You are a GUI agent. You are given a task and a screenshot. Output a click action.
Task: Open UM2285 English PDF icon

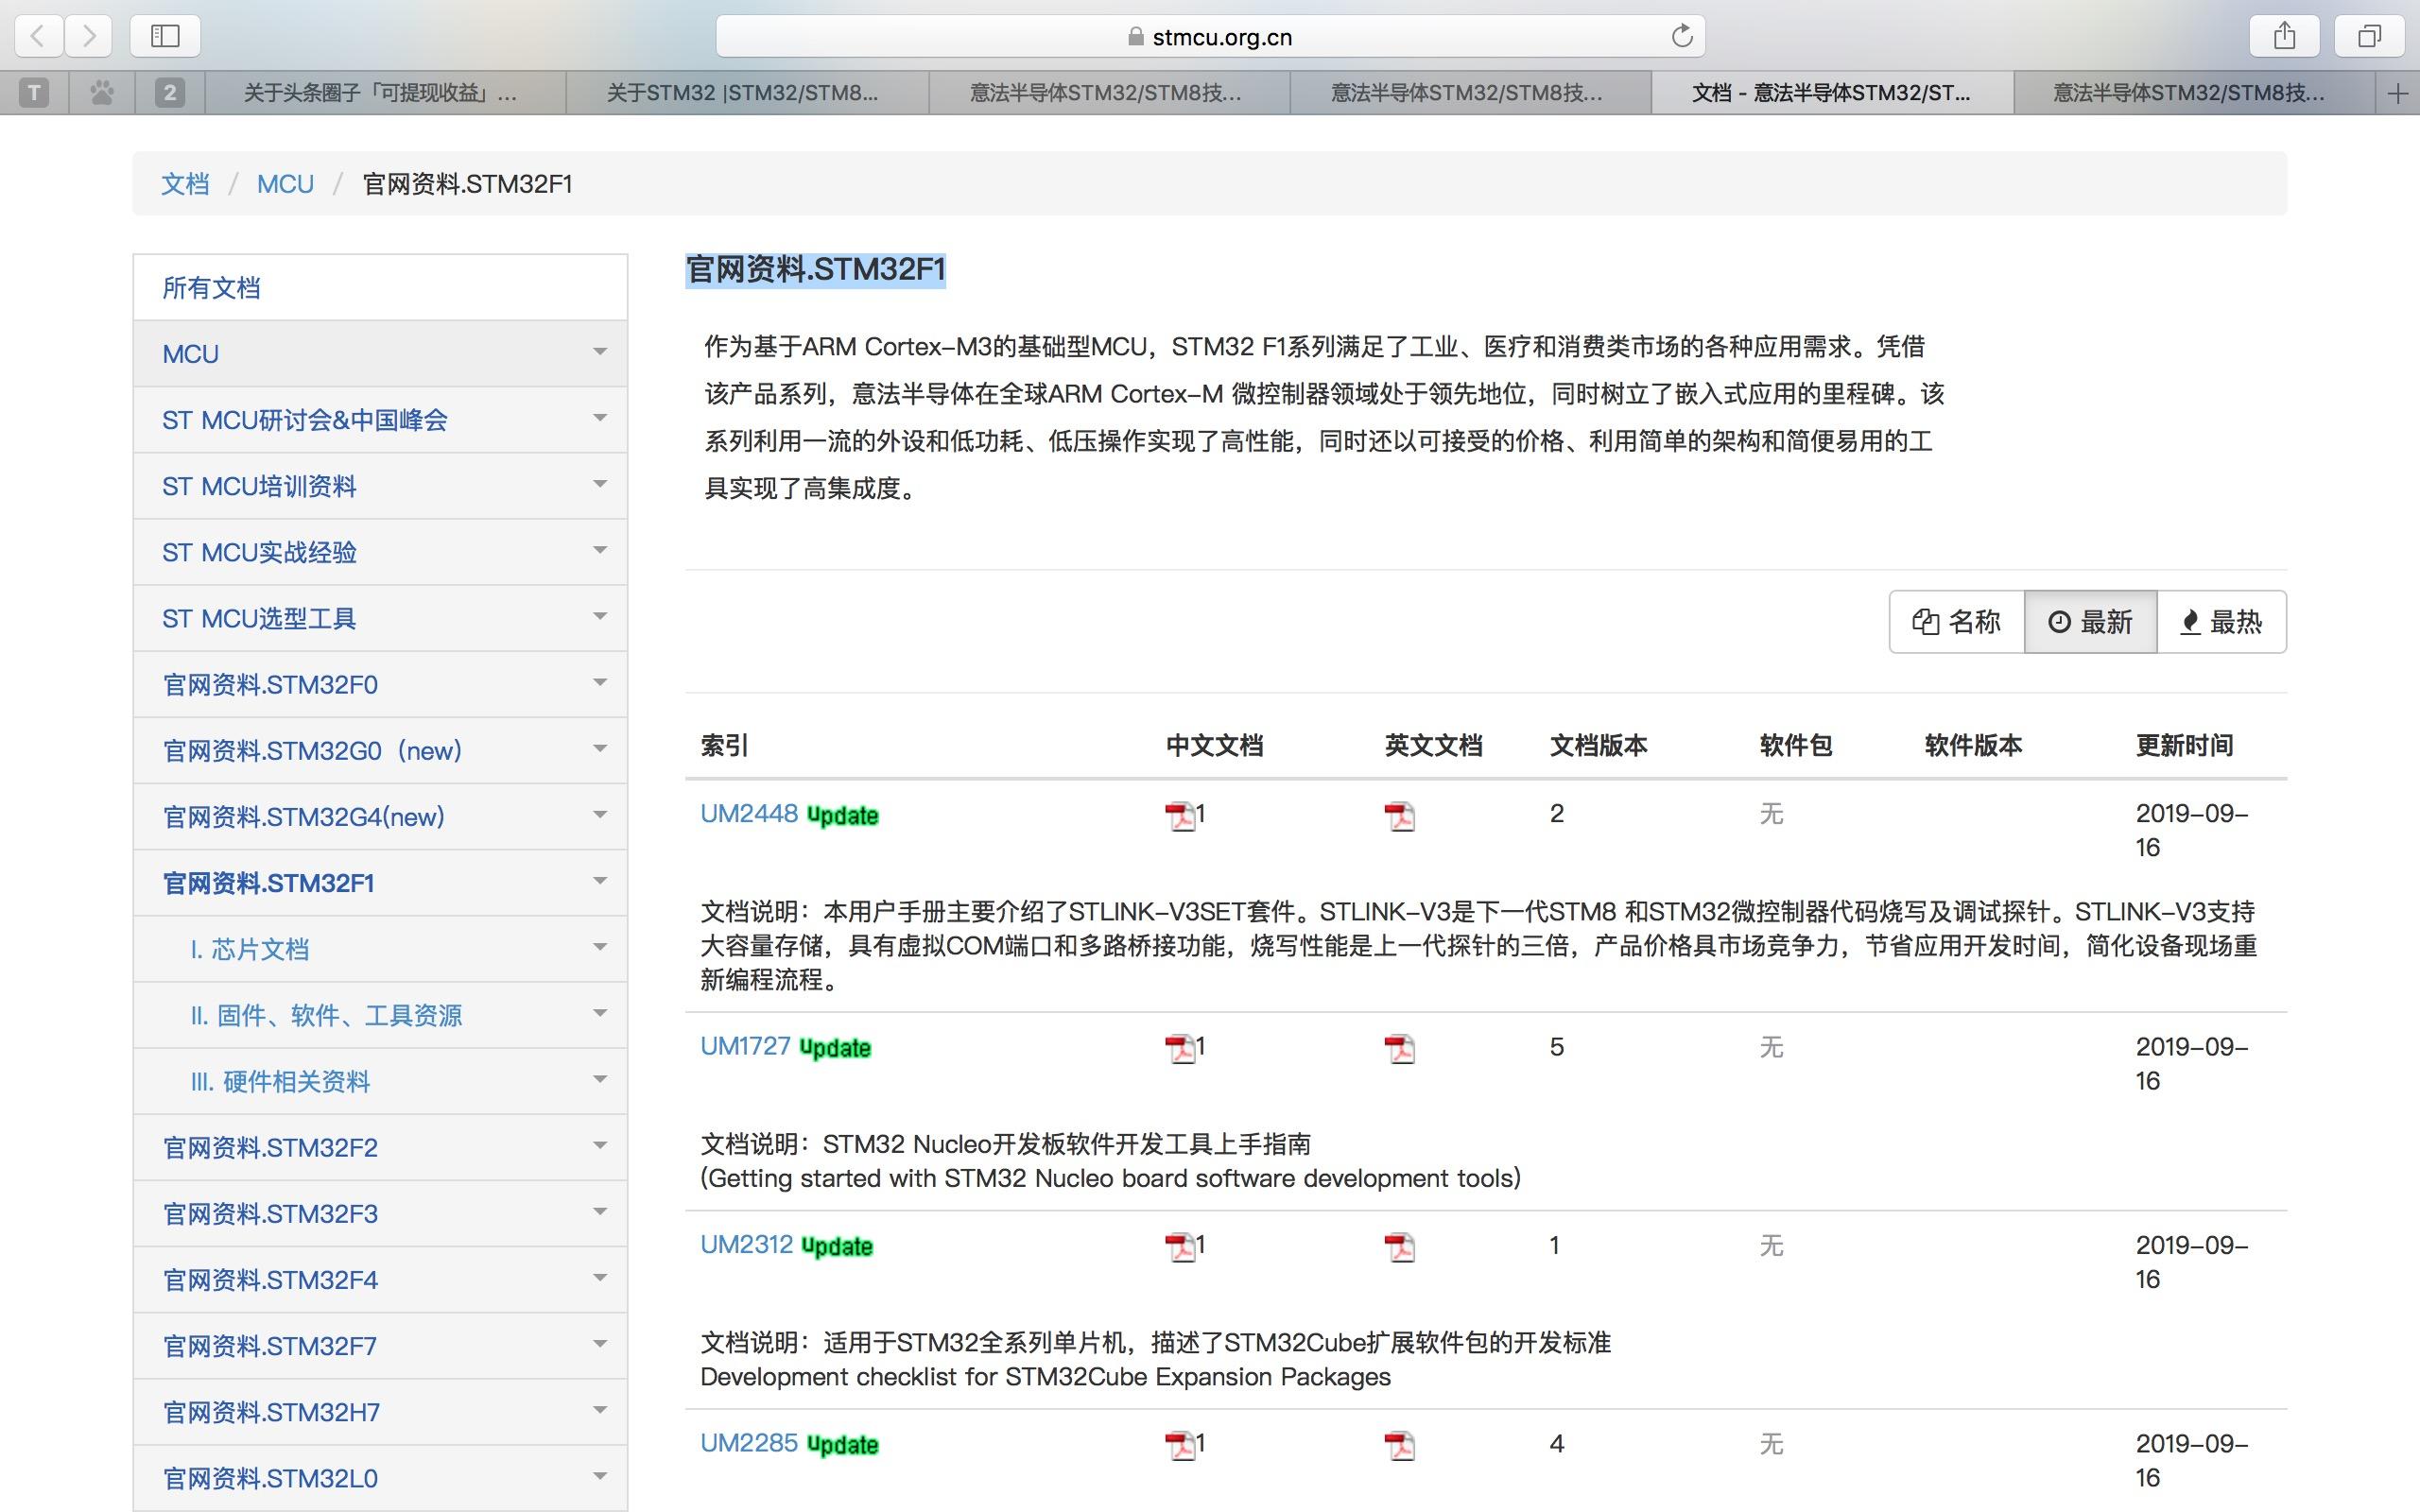[1399, 1445]
